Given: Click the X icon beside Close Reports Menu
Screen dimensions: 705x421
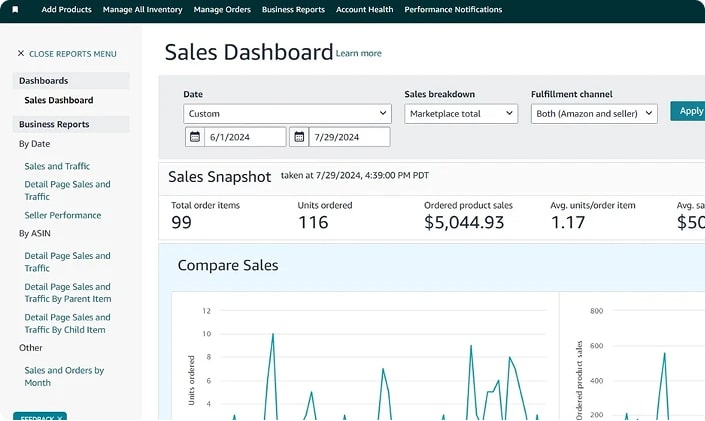Looking at the screenshot, I should point(20,54).
